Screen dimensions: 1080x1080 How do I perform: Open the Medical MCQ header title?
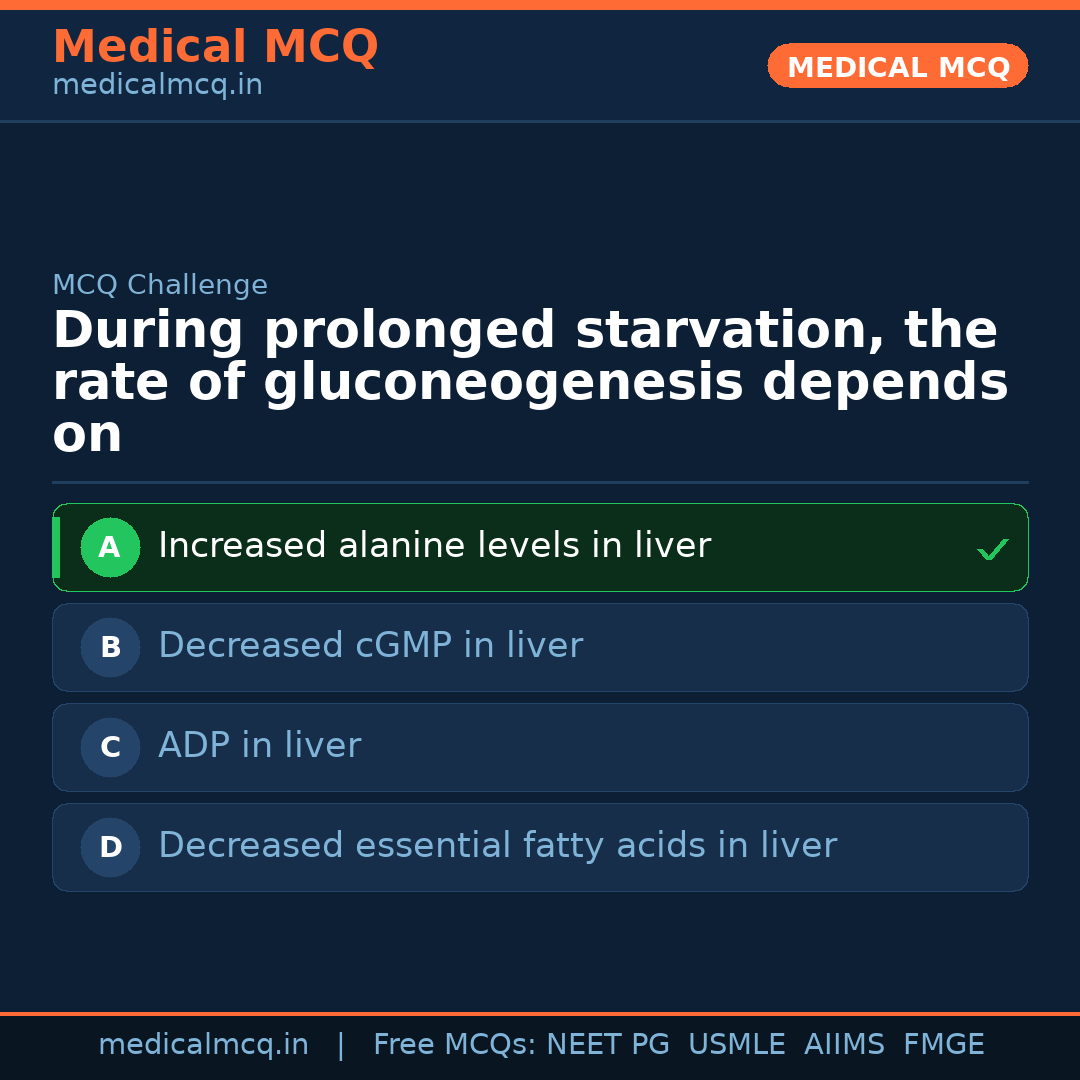[215, 47]
